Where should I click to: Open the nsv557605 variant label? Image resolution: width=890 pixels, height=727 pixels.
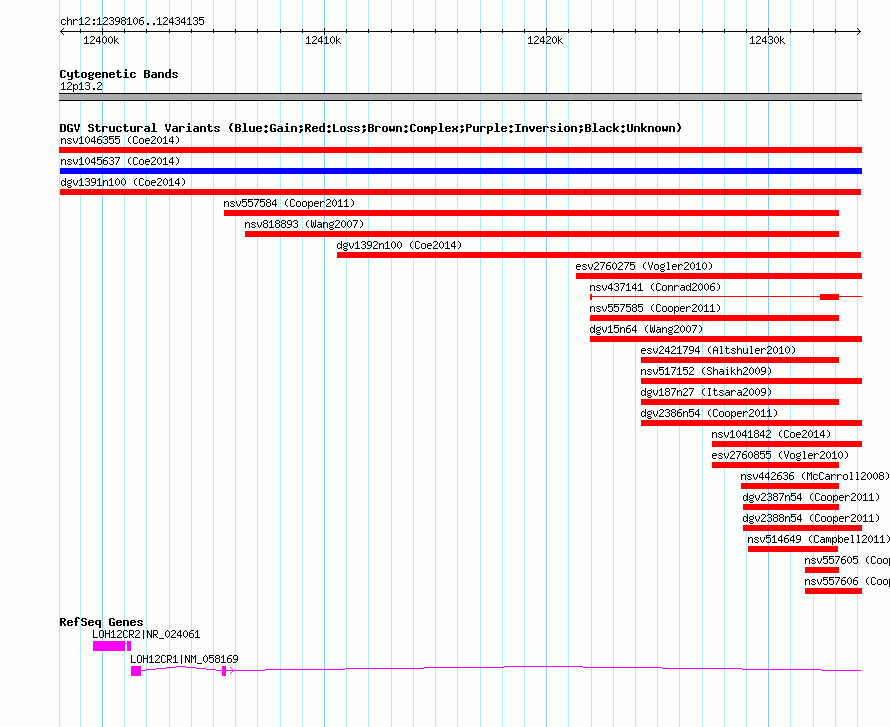point(846,560)
